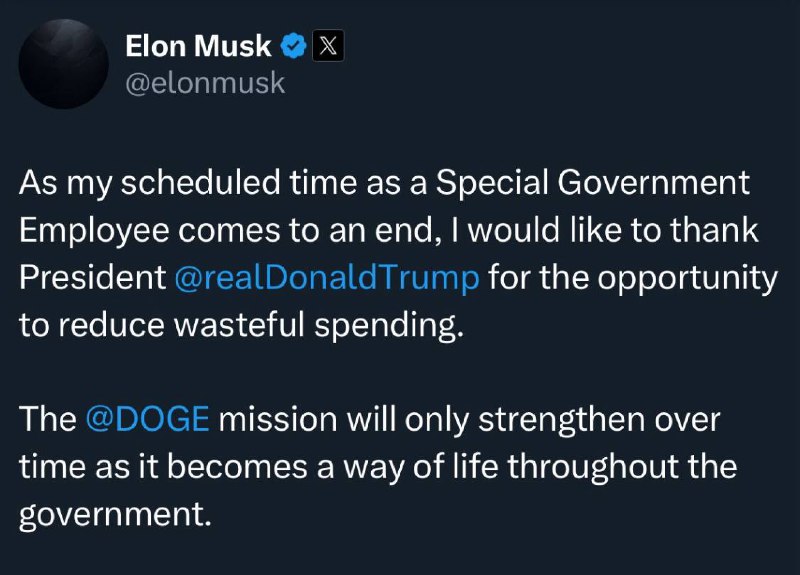The height and width of the screenshot is (575, 800).
Task: Click the words 'Special Government'
Action: 592,184
